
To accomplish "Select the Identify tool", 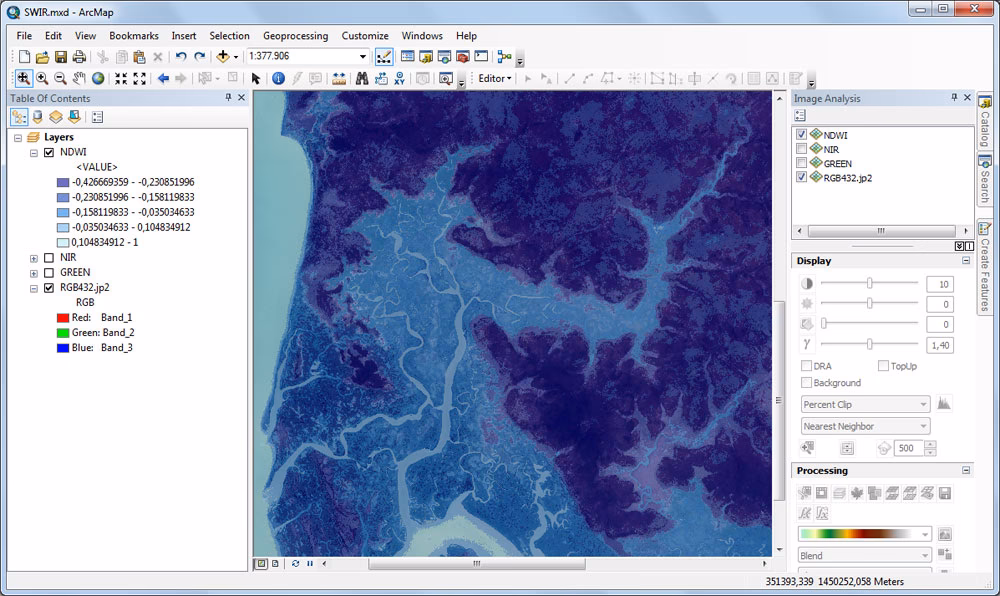I will click(278, 78).
